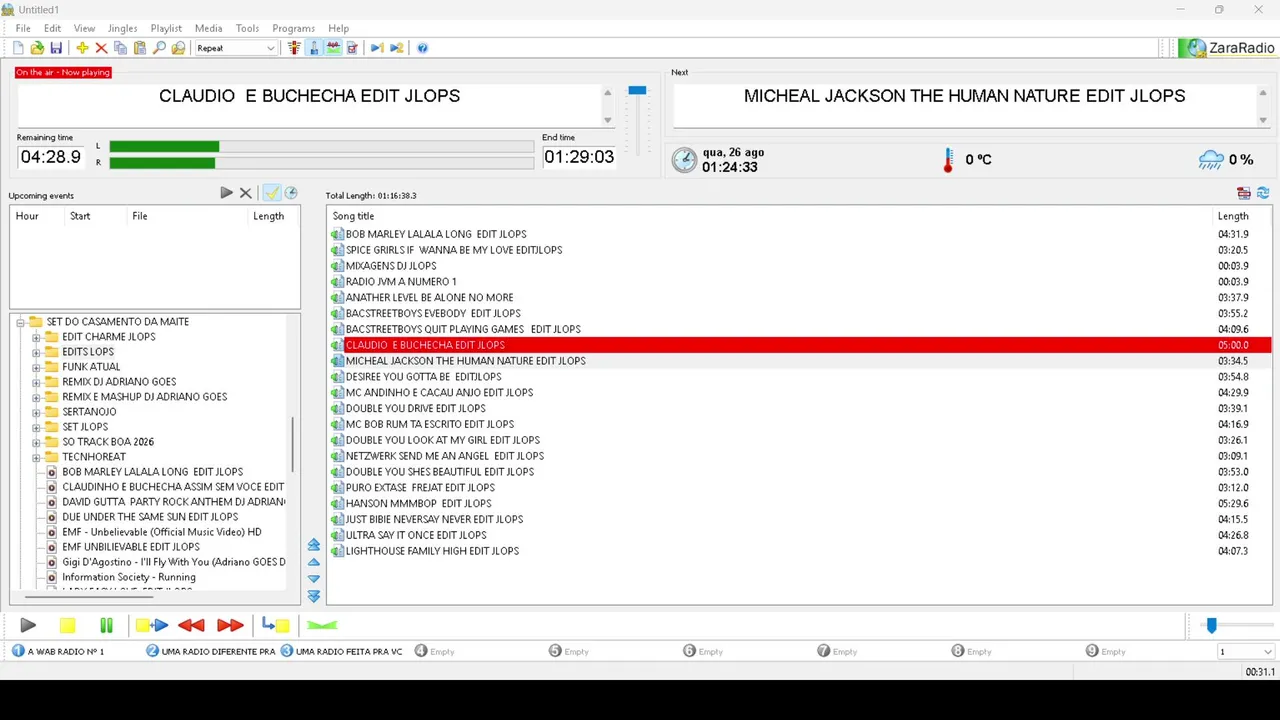Pause playback with the green pause button
This screenshot has height=720, width=1280.
pyautogui.click(x=106, y=625)
